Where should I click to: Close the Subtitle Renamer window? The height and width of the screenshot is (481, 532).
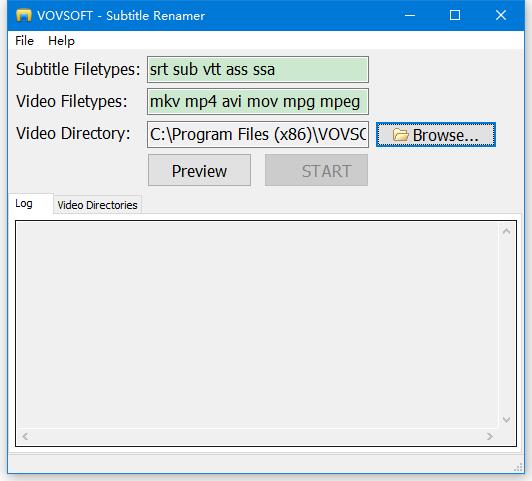tap(501, 15)
